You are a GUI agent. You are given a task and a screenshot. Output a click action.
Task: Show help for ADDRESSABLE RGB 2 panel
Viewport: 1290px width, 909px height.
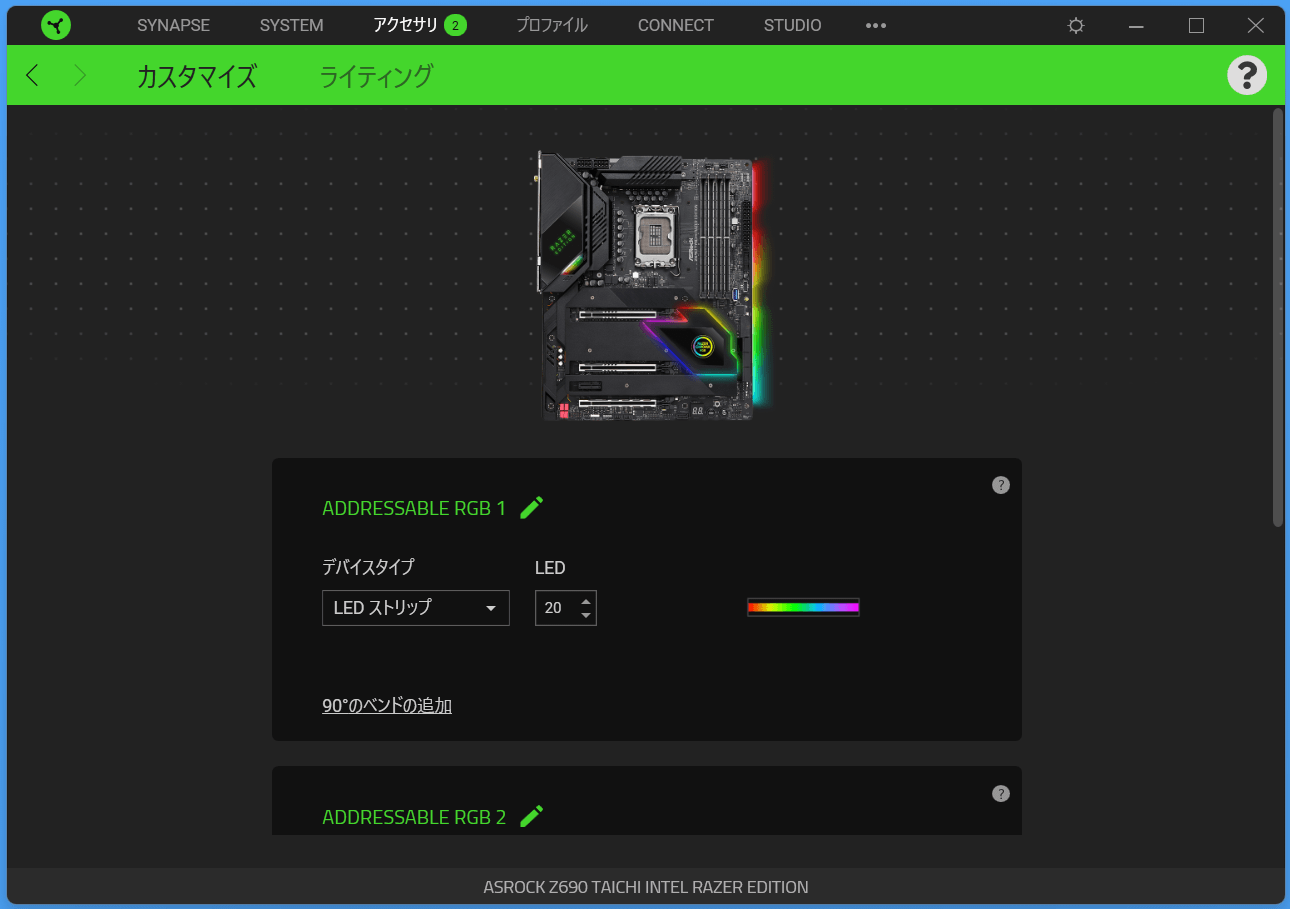click(x=1001, y=793)
